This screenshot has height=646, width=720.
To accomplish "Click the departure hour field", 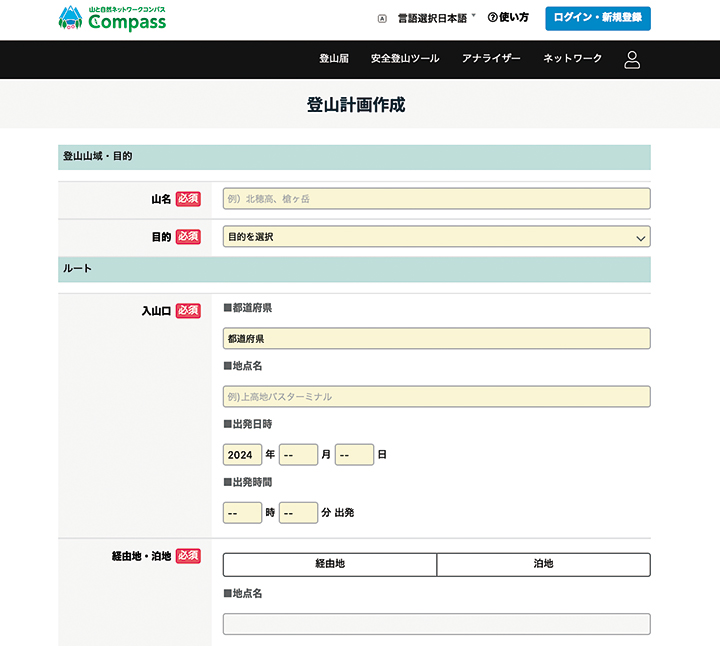I will [242, 513].
